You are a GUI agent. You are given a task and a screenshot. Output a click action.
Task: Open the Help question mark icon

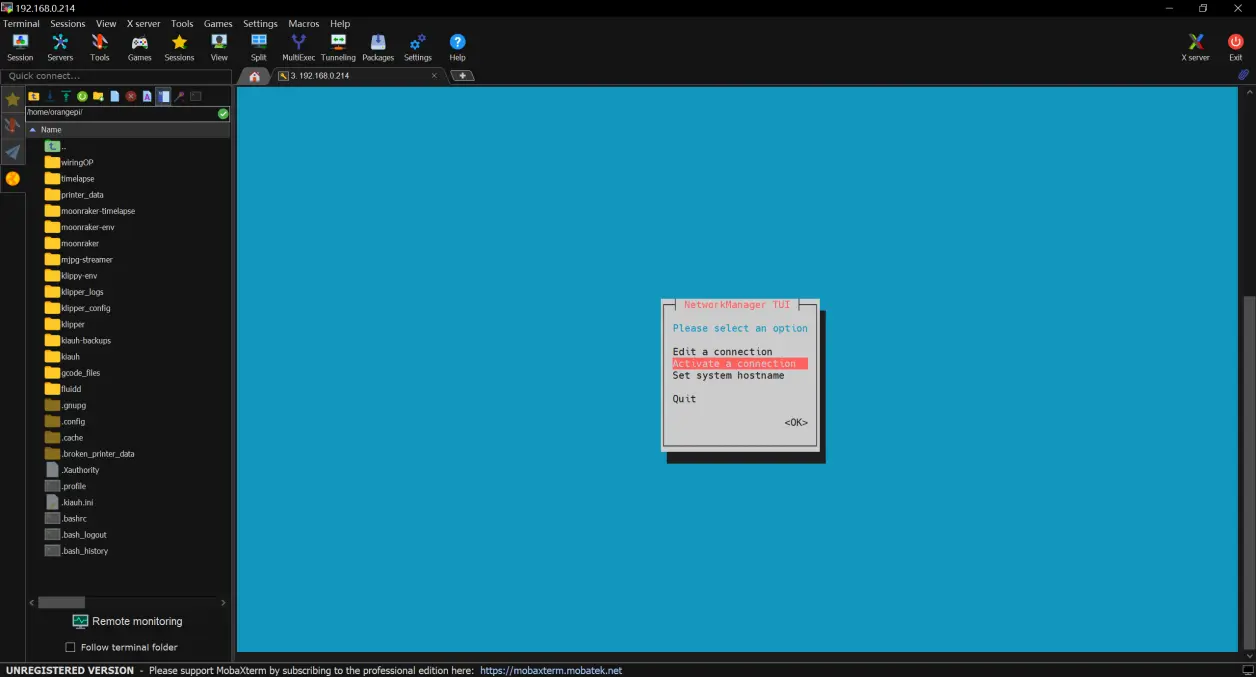[457, 47]
